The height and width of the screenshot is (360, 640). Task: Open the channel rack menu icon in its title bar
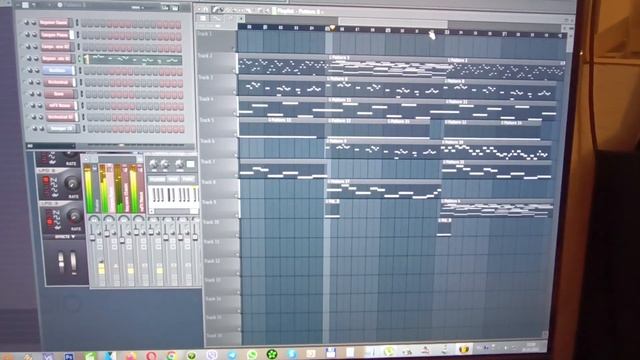click(25, 5)
